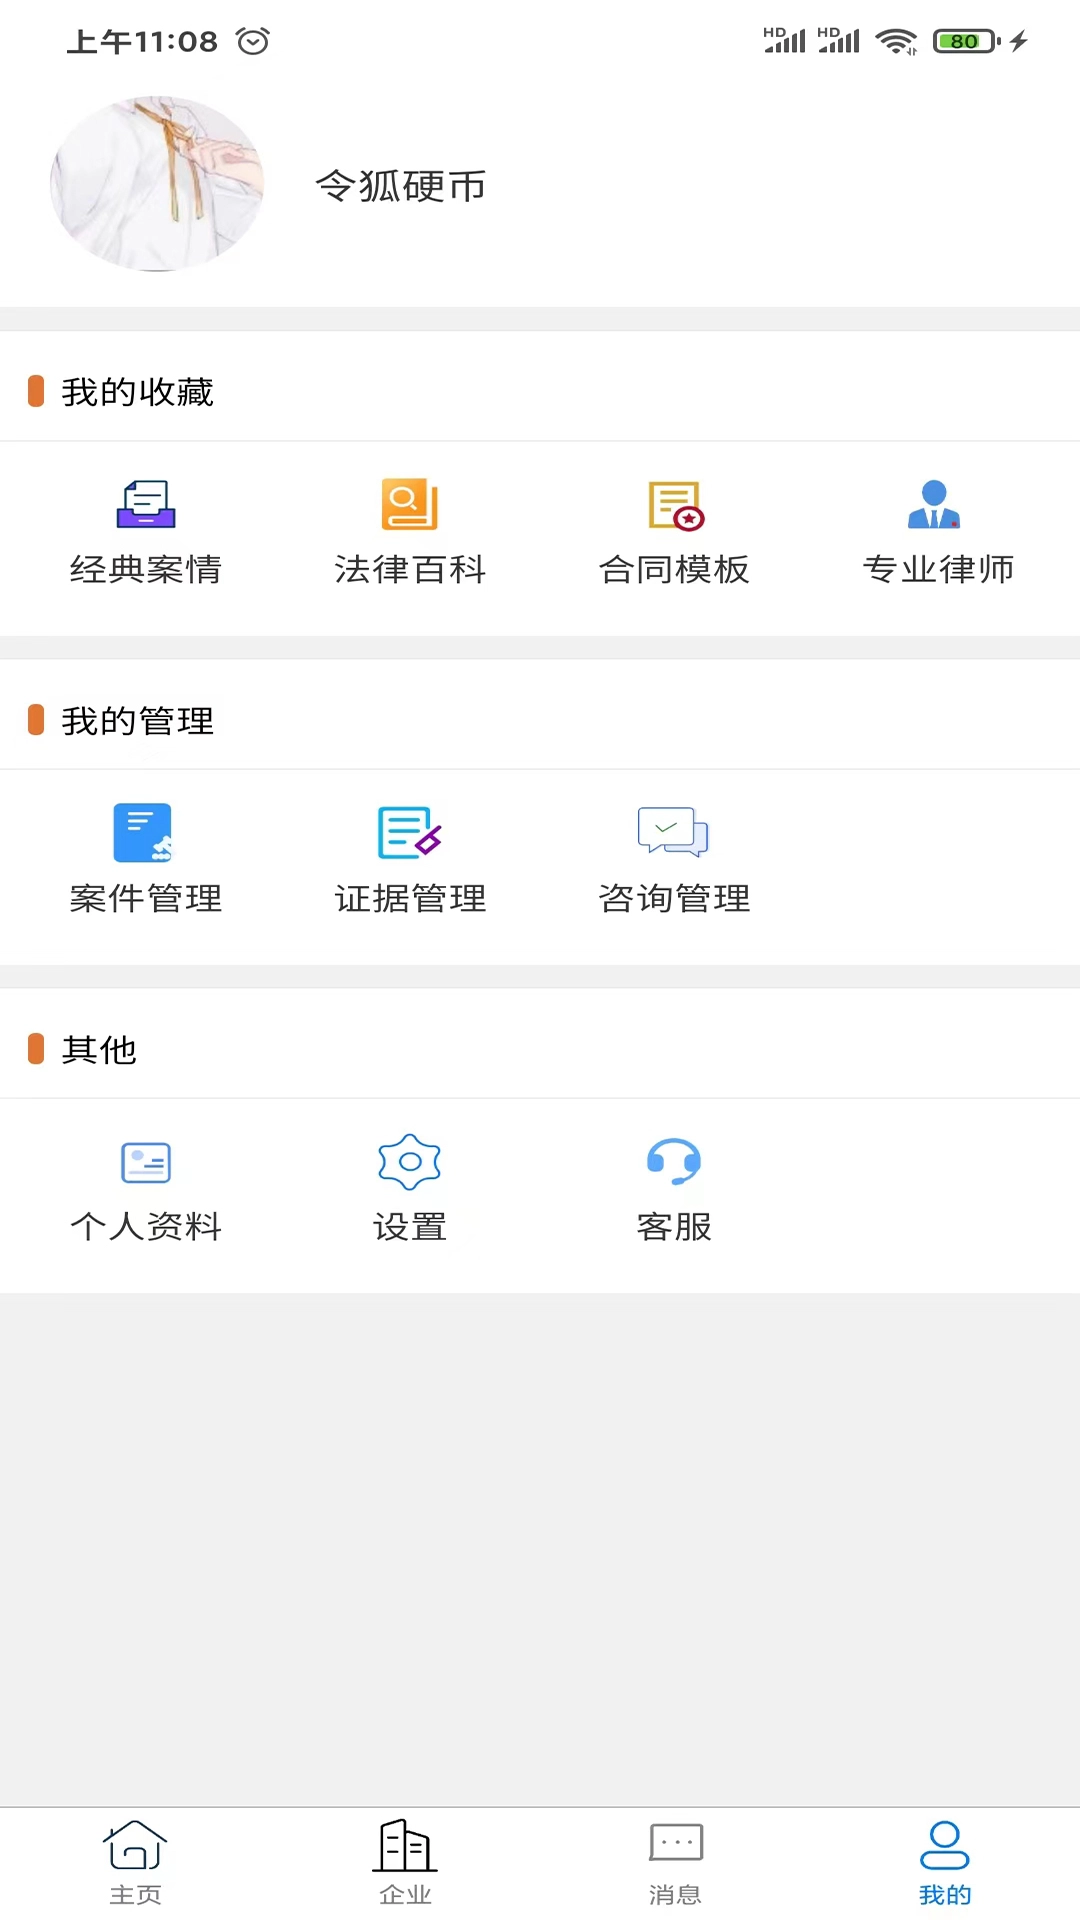Switch to the 企业 enterprise tab
The height and width of the screenshot is (1920, 1080).
(405, 1862)
